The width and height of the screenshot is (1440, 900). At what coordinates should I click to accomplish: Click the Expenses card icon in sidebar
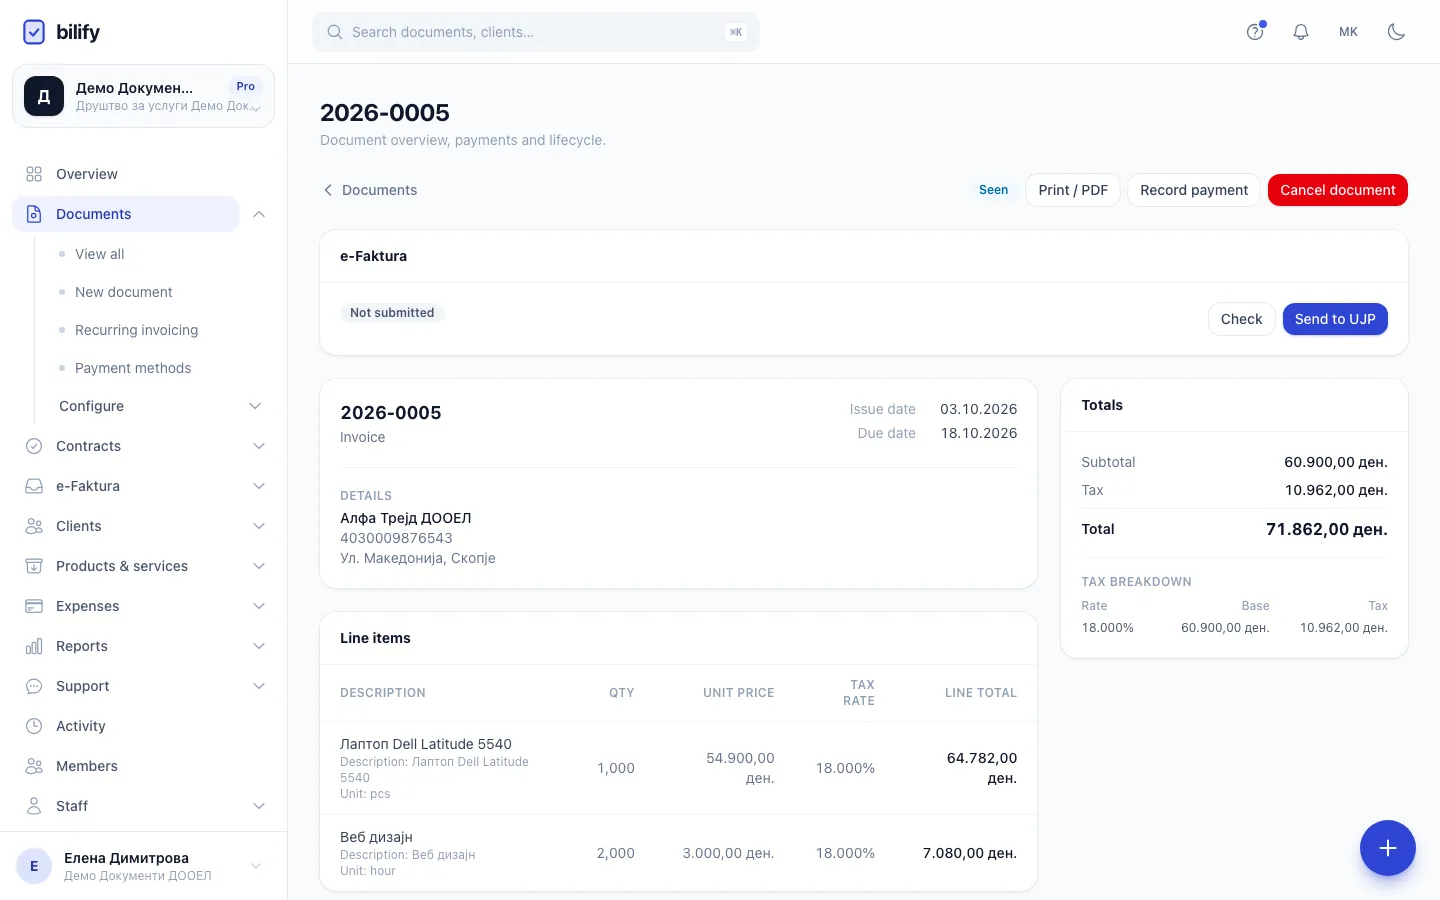click(34, 606)
